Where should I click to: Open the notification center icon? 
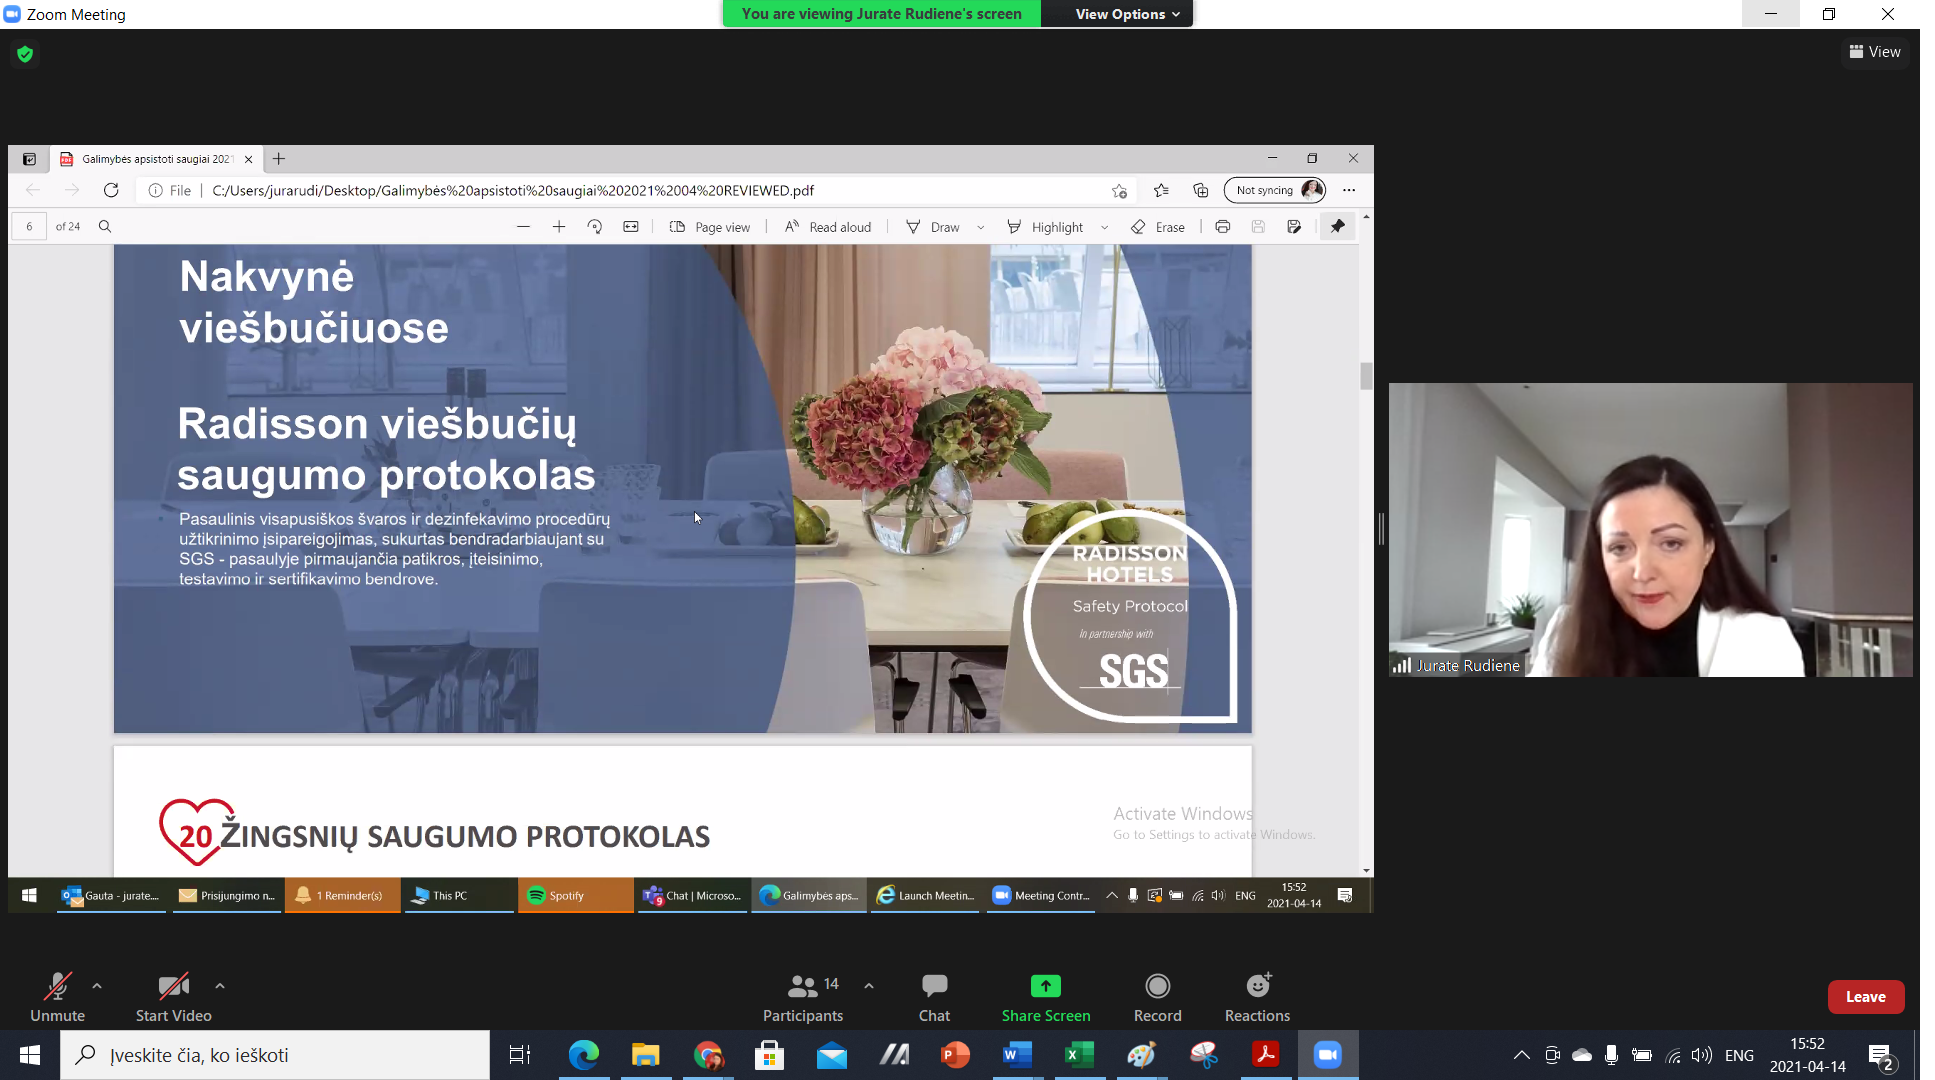coord(1881,1055)
